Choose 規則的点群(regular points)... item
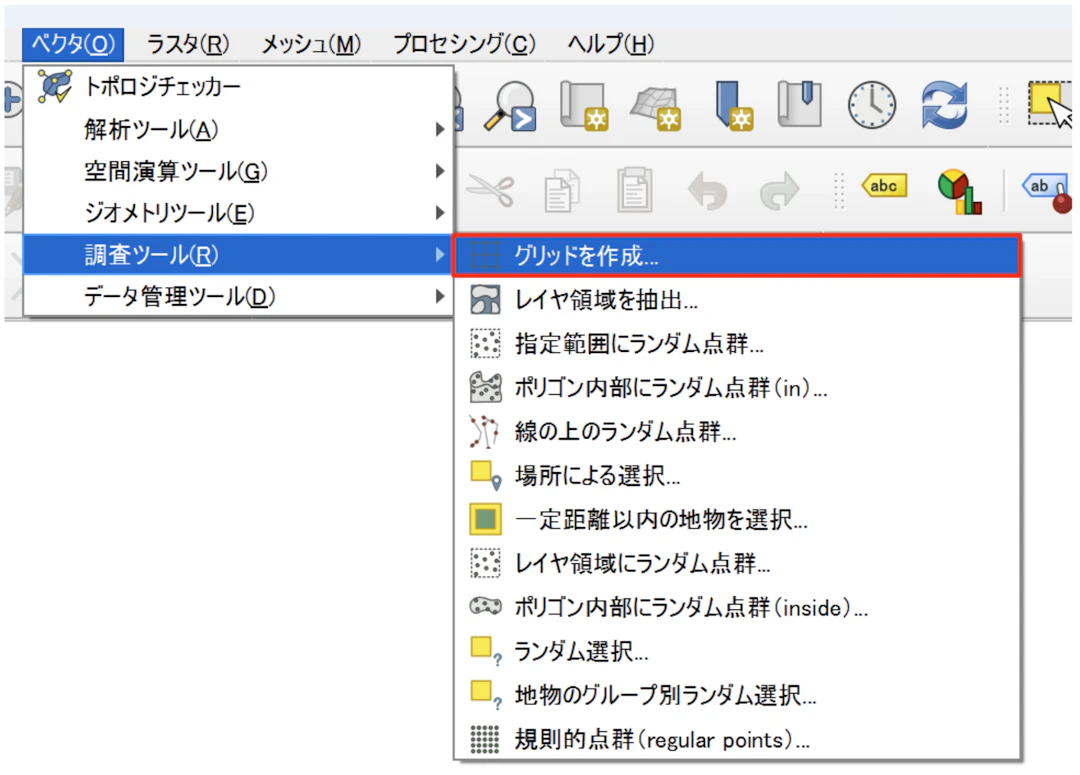 (736, 739)
